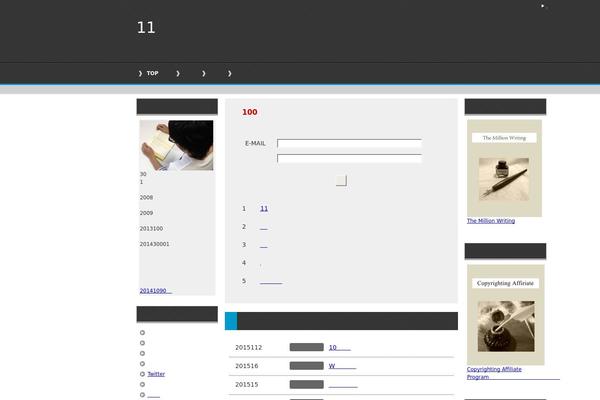Viewport: 600px width, 400px height.
Task: Click the Copyrighting Affiliate cover image
Action: [505, 315]
